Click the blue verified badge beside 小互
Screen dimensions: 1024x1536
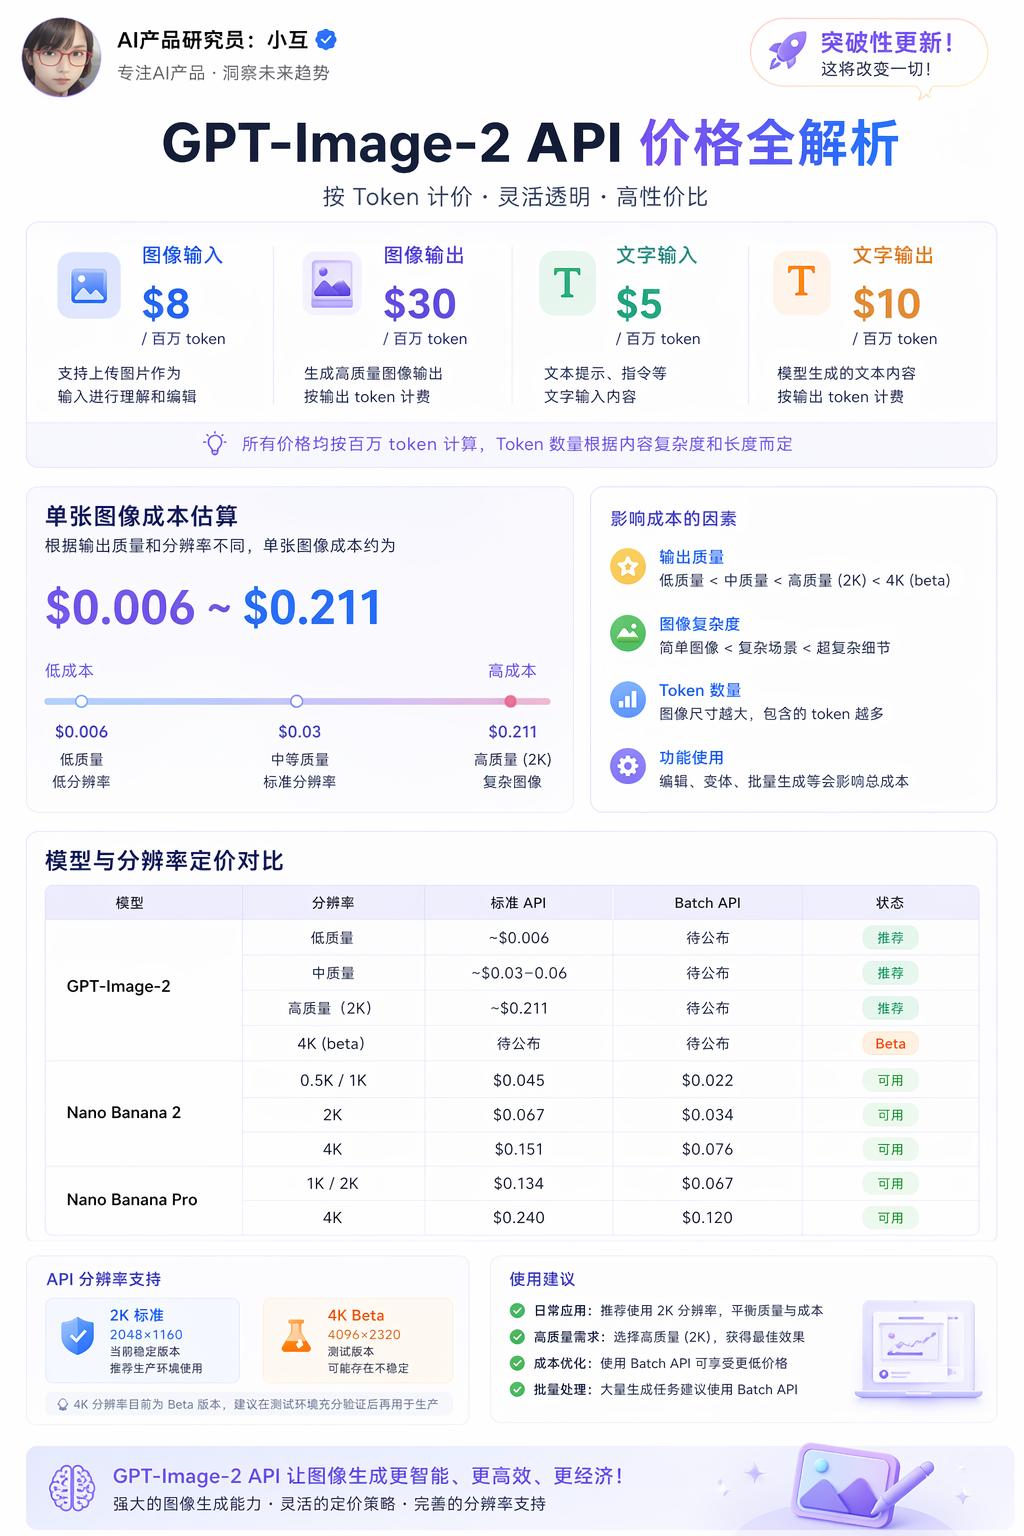tap(326, 40)
